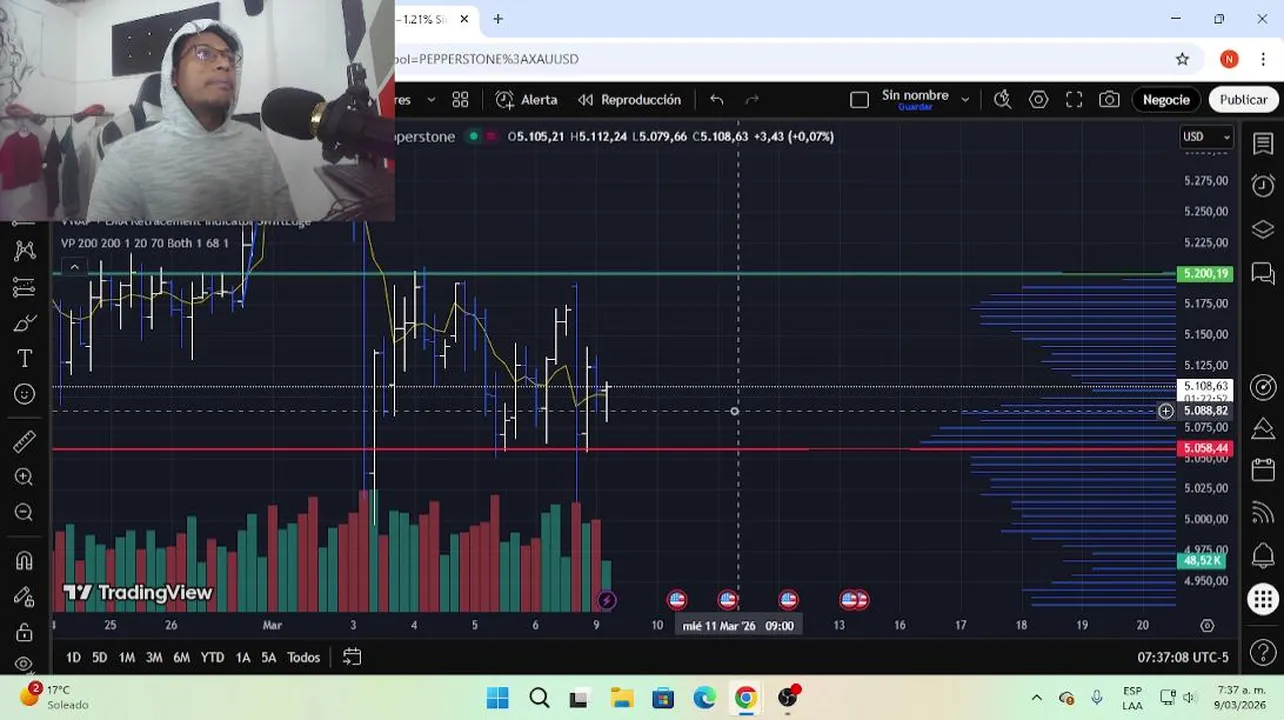Click the Zoom out magnifier tool
This screenshot has width=1284, height=720.
(25, 513)
